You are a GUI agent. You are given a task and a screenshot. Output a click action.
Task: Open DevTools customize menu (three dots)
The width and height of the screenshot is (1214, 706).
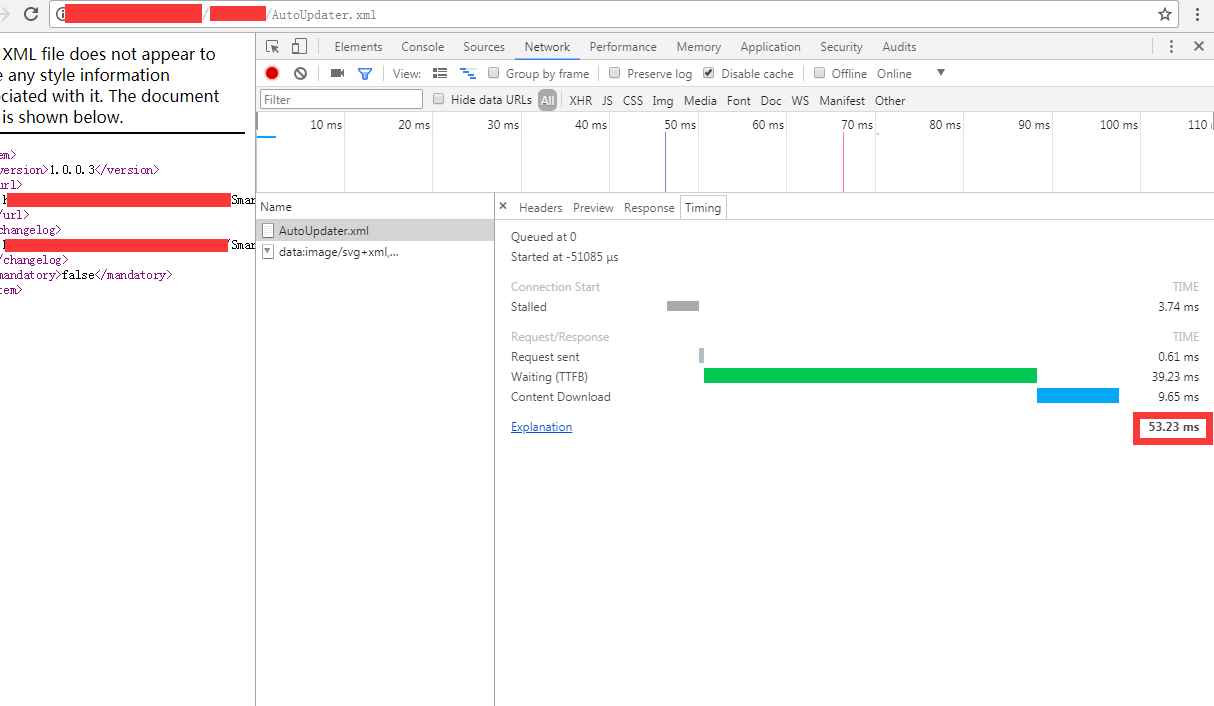coord(1171,47)
